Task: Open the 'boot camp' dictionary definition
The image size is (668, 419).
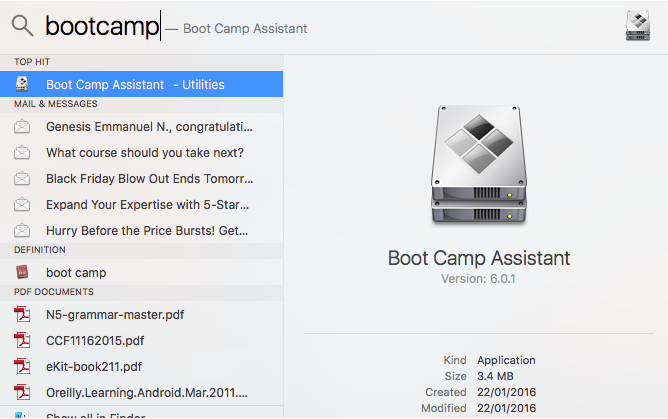Action: 141,272
